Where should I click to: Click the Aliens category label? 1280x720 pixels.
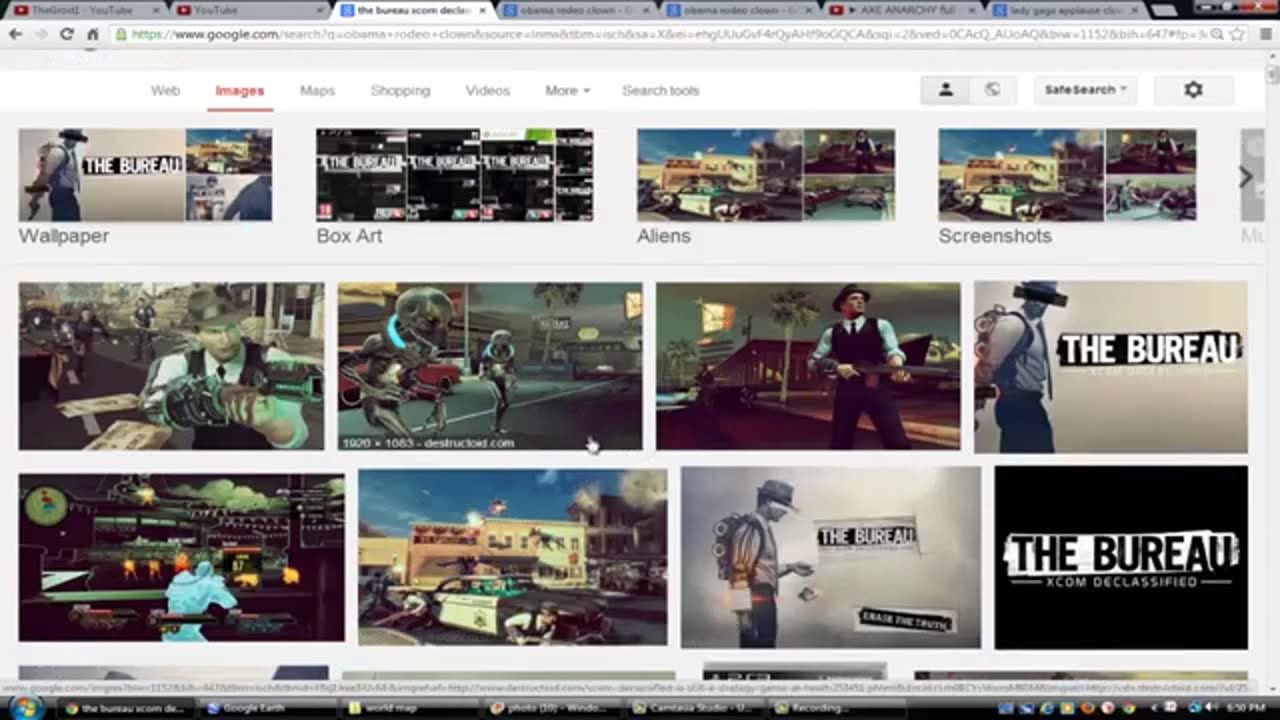tap(664, 236)
